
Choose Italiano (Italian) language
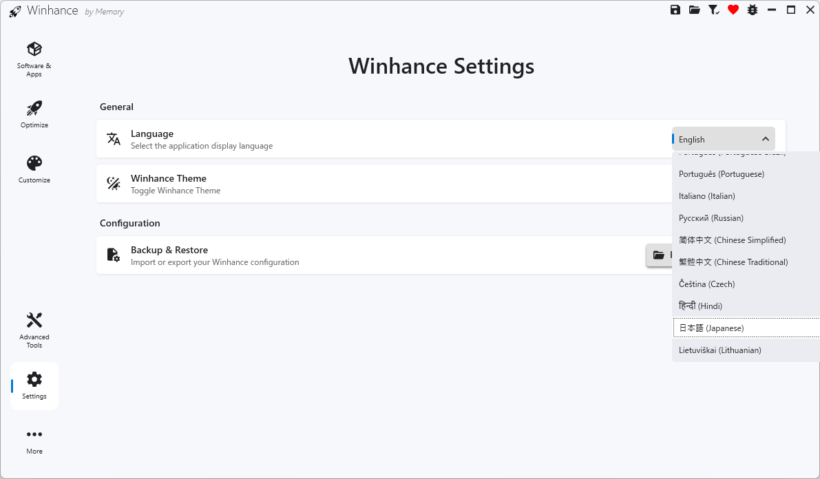pyautogui.click(x=746, y=196)
